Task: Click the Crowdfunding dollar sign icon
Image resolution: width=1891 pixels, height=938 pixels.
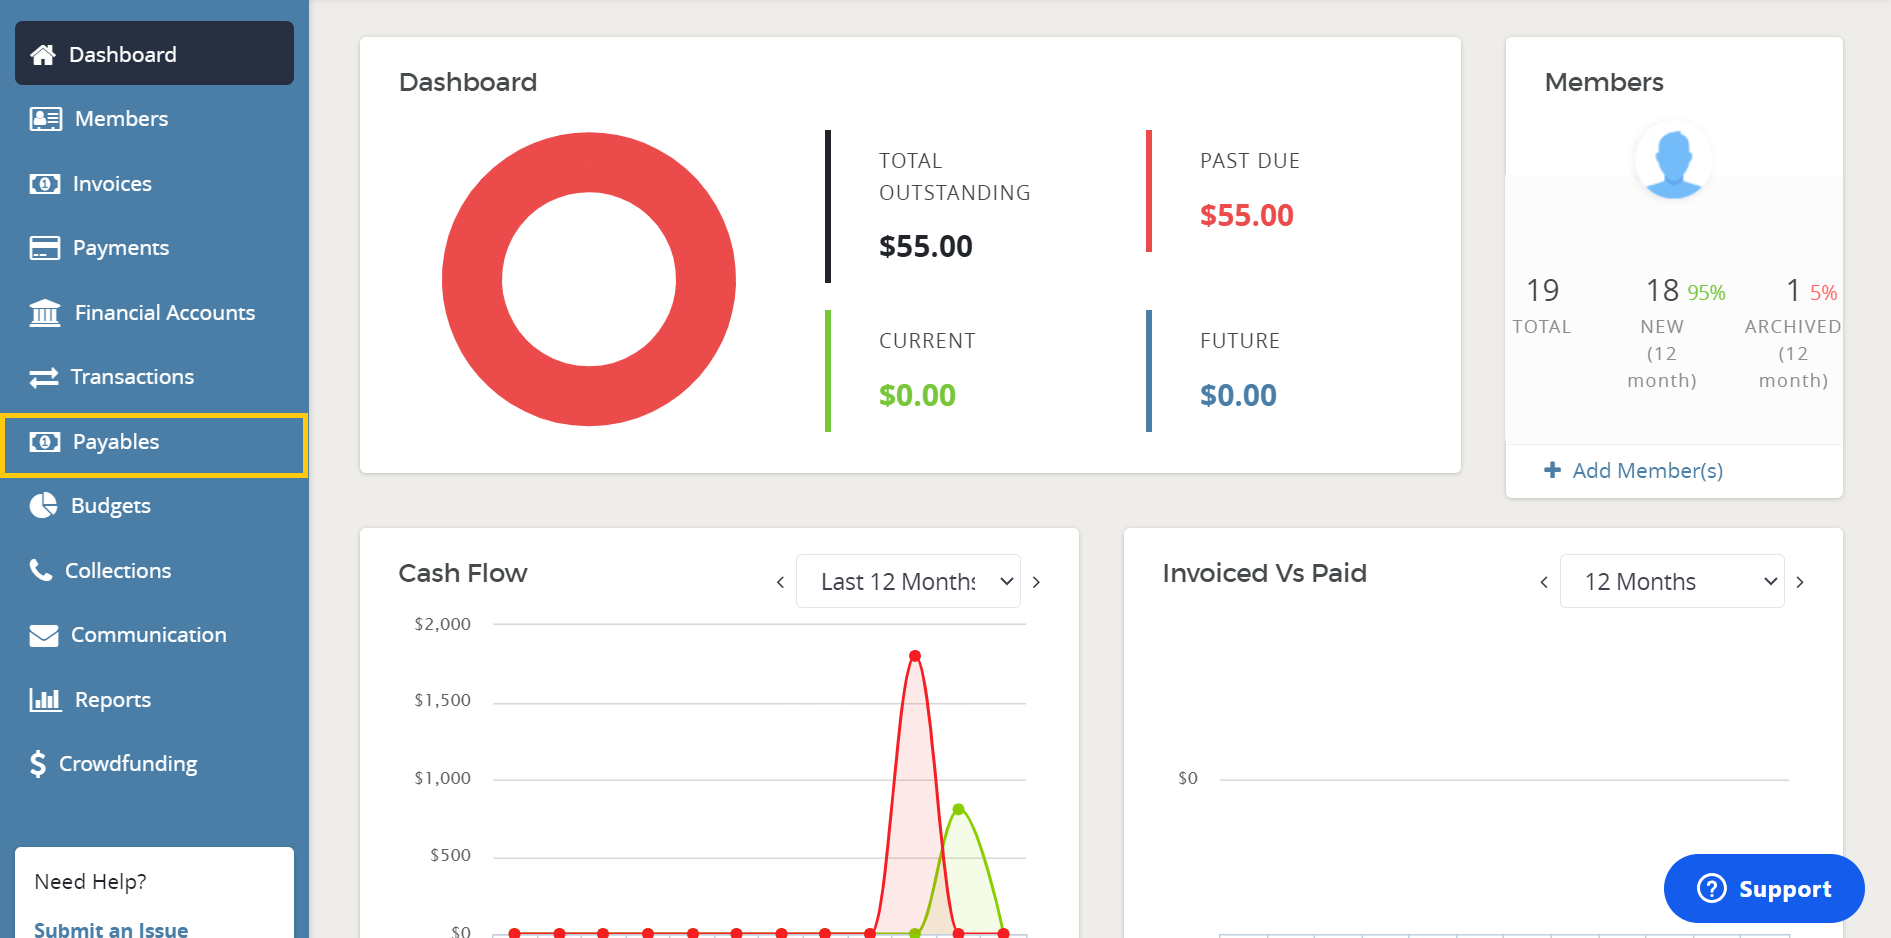Action: pyautogui.click(x=38, y=764)
